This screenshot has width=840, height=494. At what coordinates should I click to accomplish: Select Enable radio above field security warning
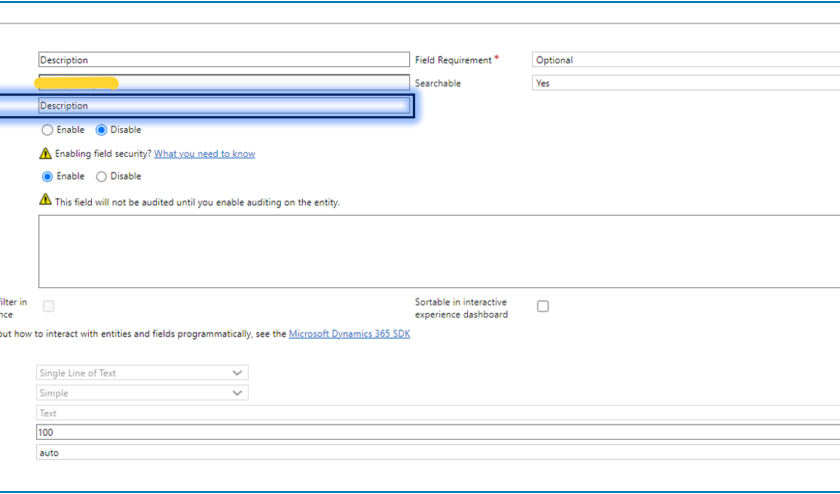point(46,130)
